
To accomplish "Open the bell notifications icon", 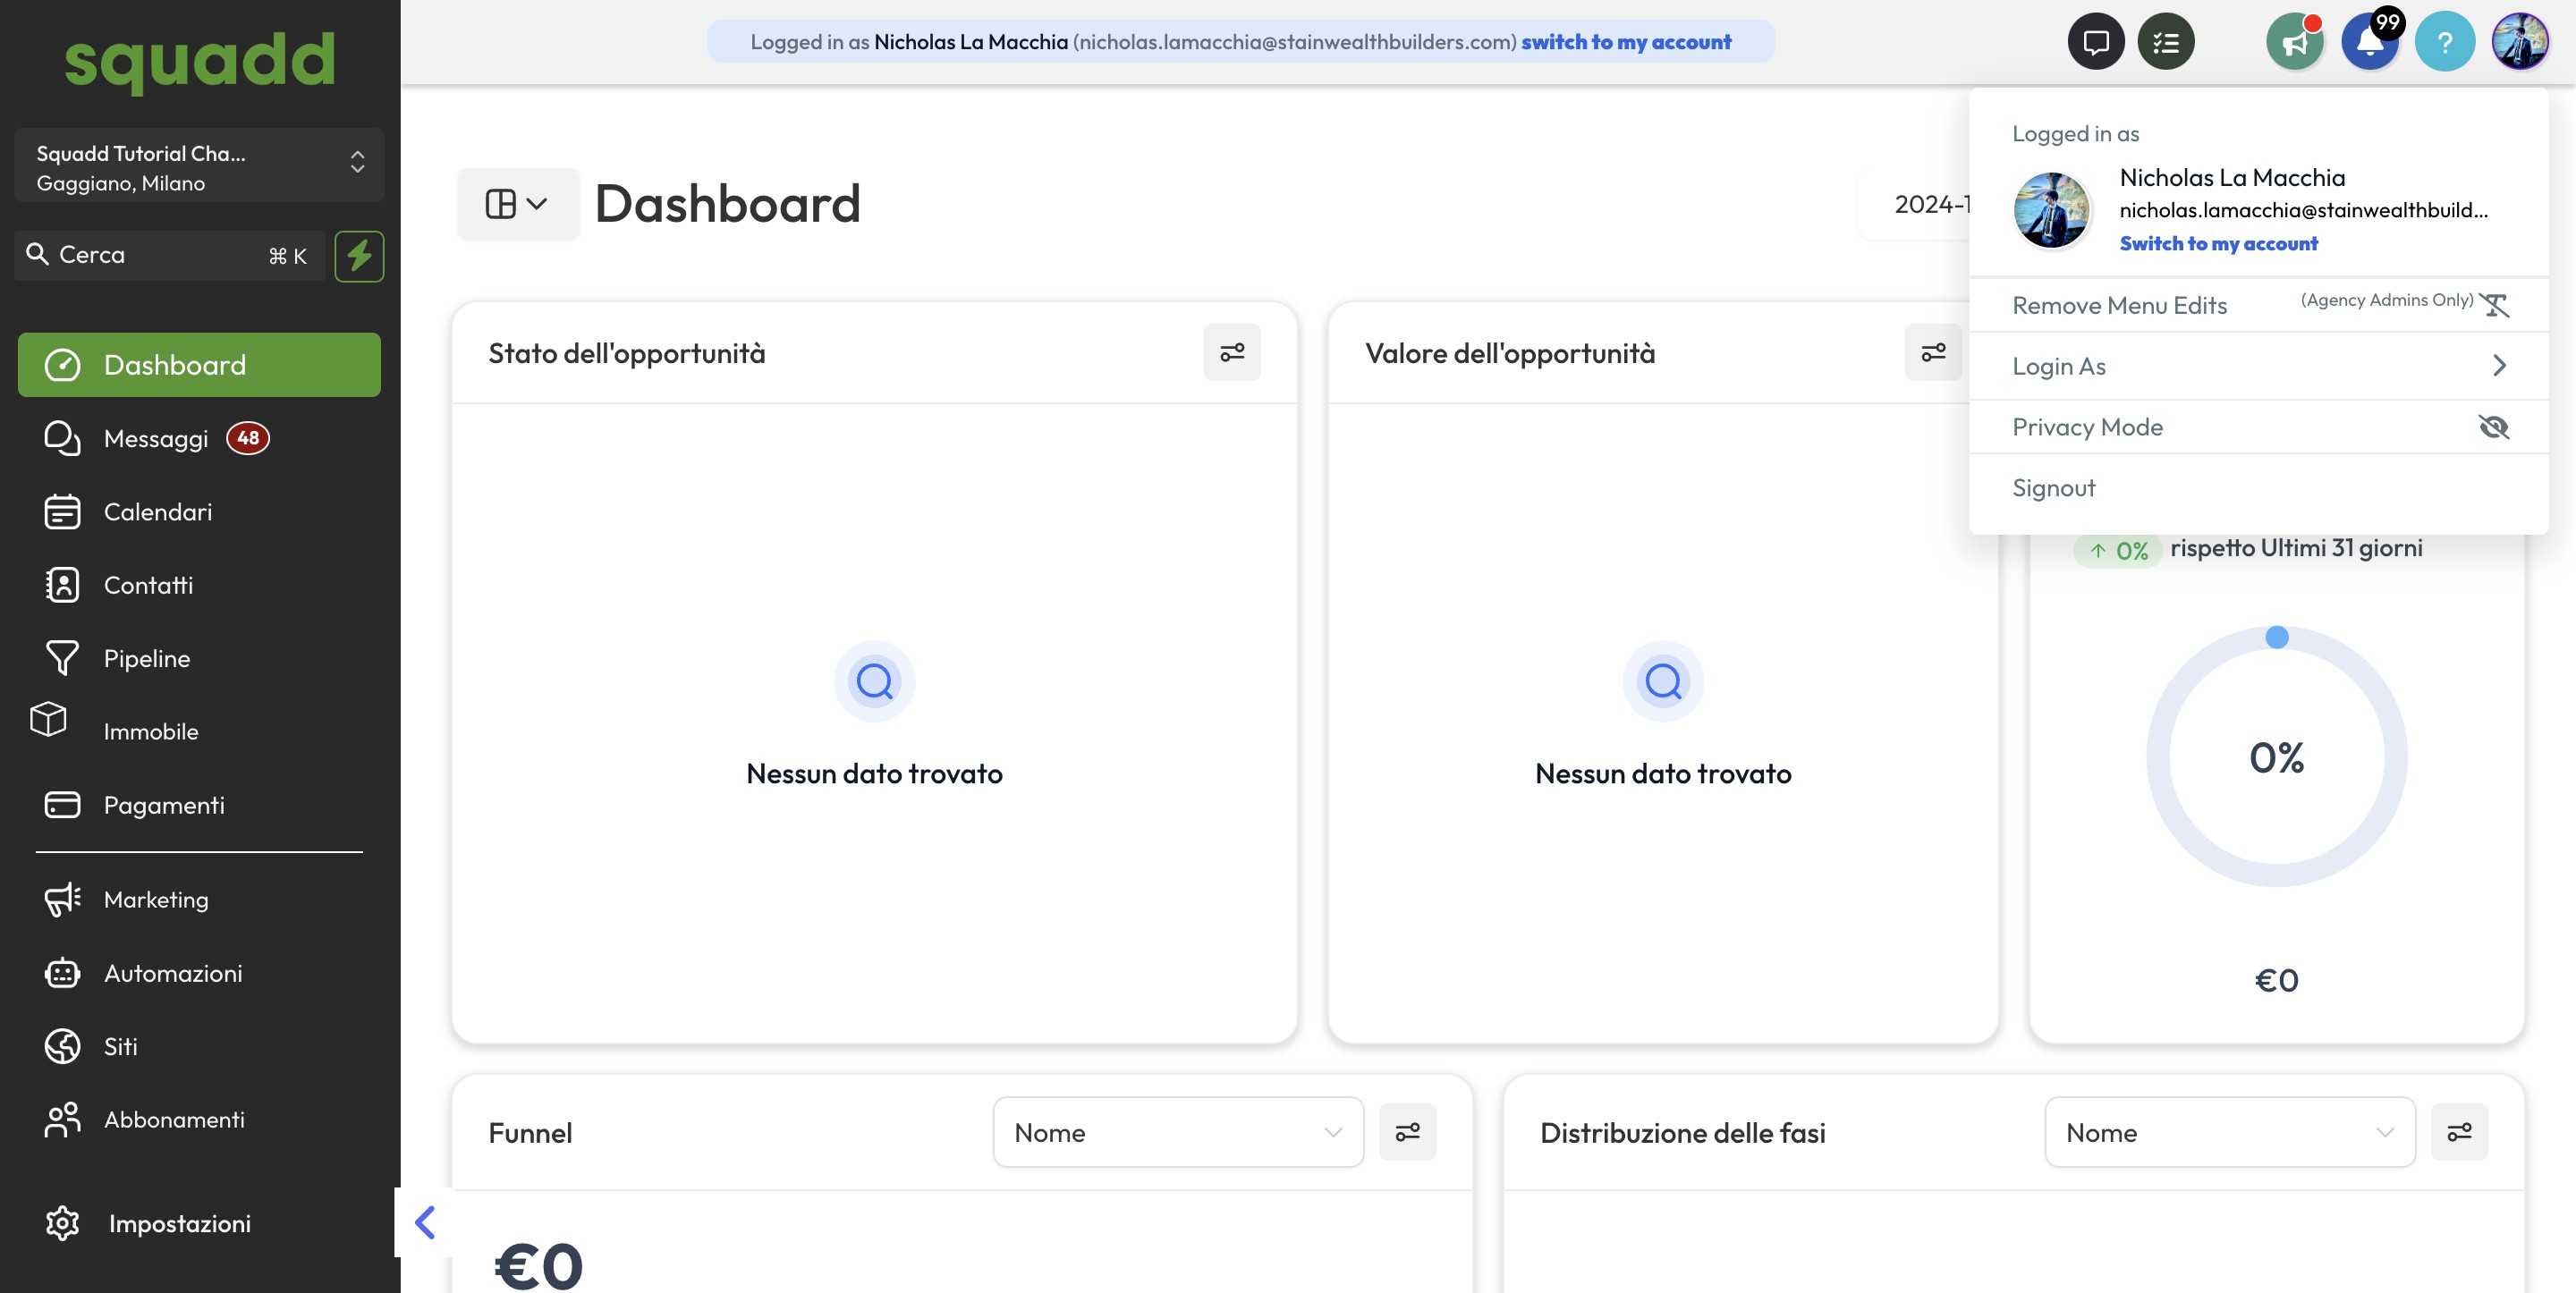I will 2369,42.
